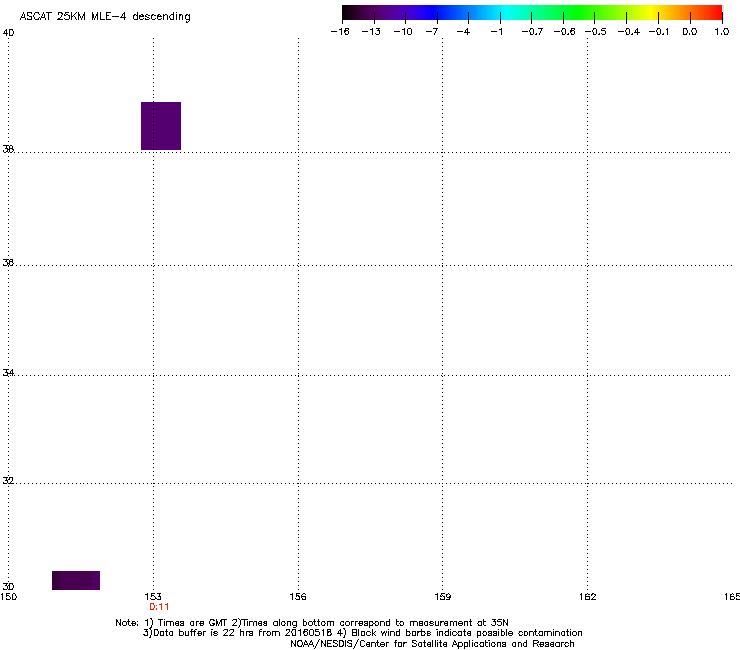Click the -4 color bar label

[x=463, y=32]
